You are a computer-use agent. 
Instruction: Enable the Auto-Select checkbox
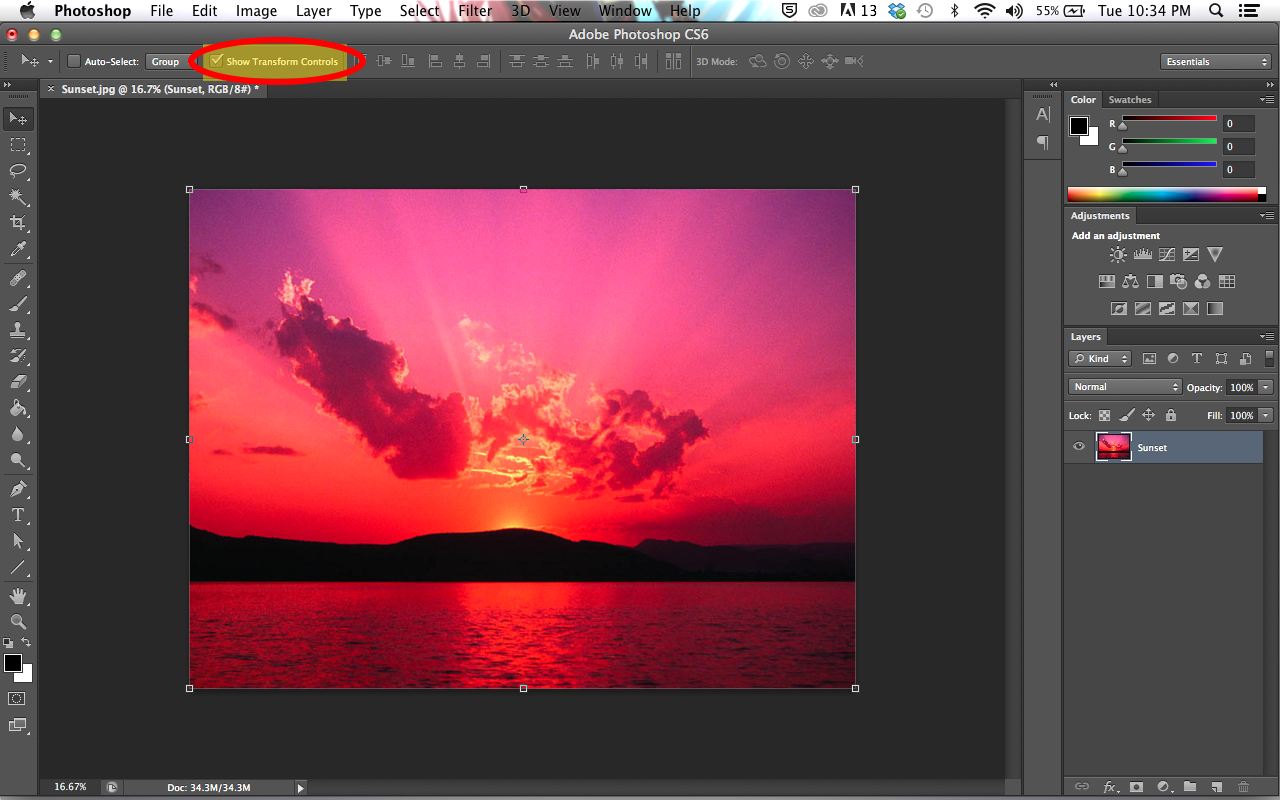click(x=73, y=61)
